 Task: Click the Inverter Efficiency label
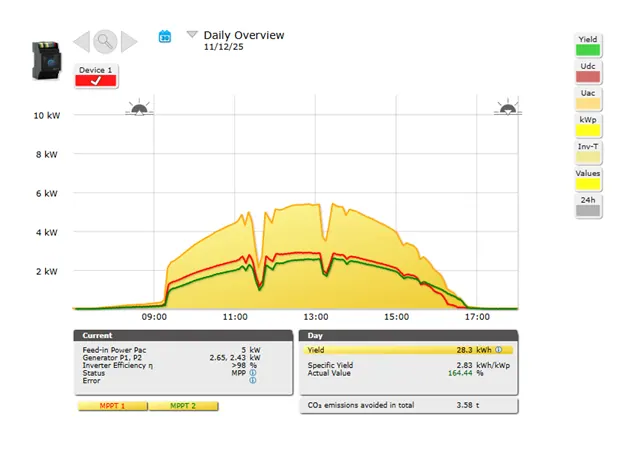coord(118,365)
